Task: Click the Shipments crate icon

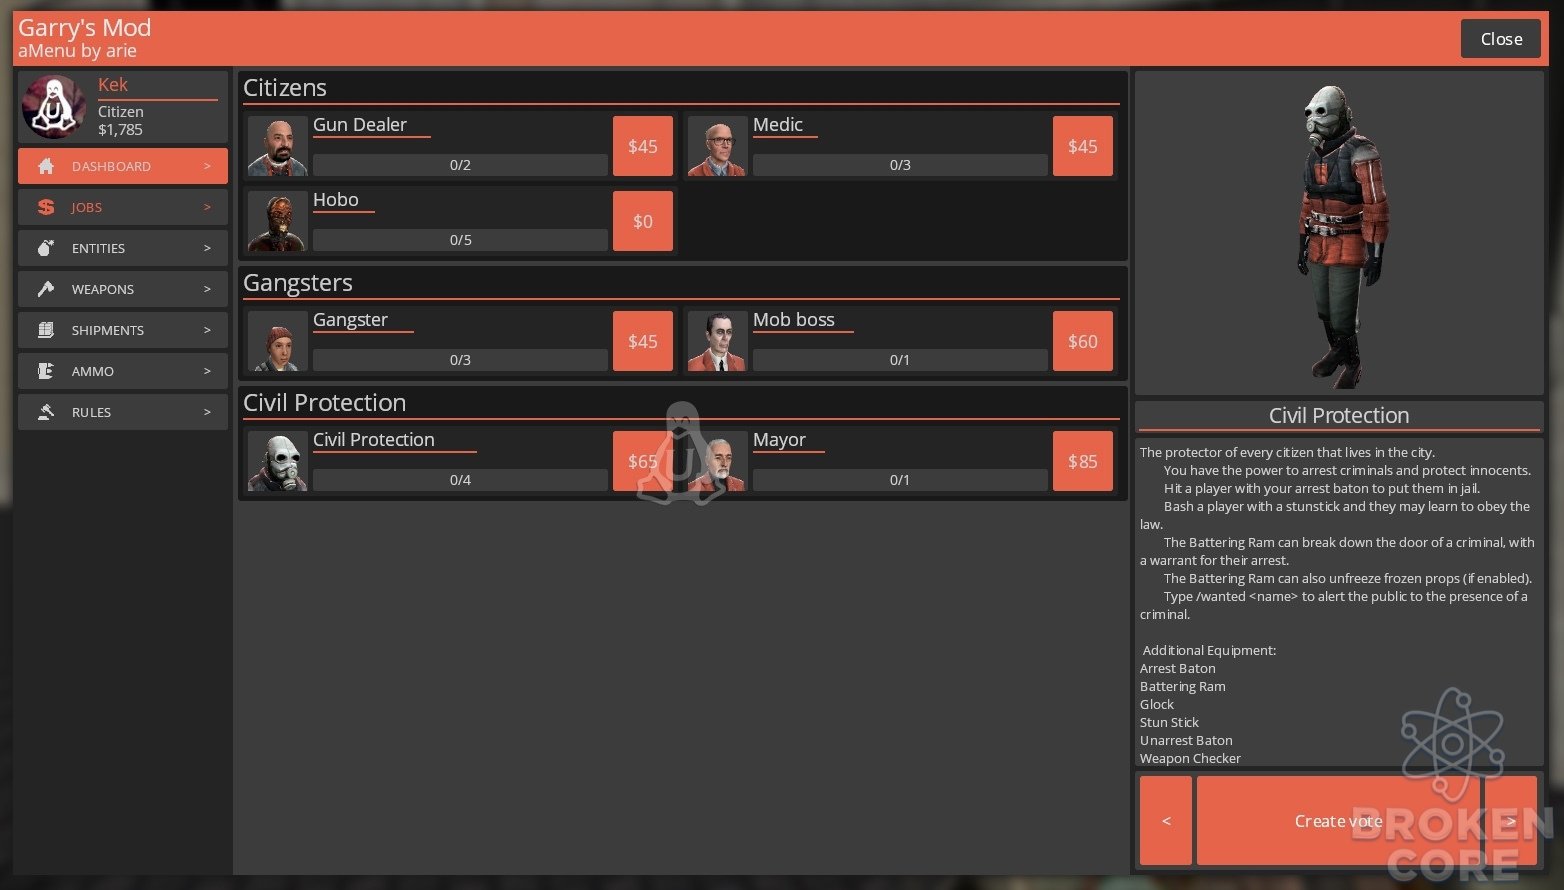Action: pyautogui.click(x=45, y=330)
